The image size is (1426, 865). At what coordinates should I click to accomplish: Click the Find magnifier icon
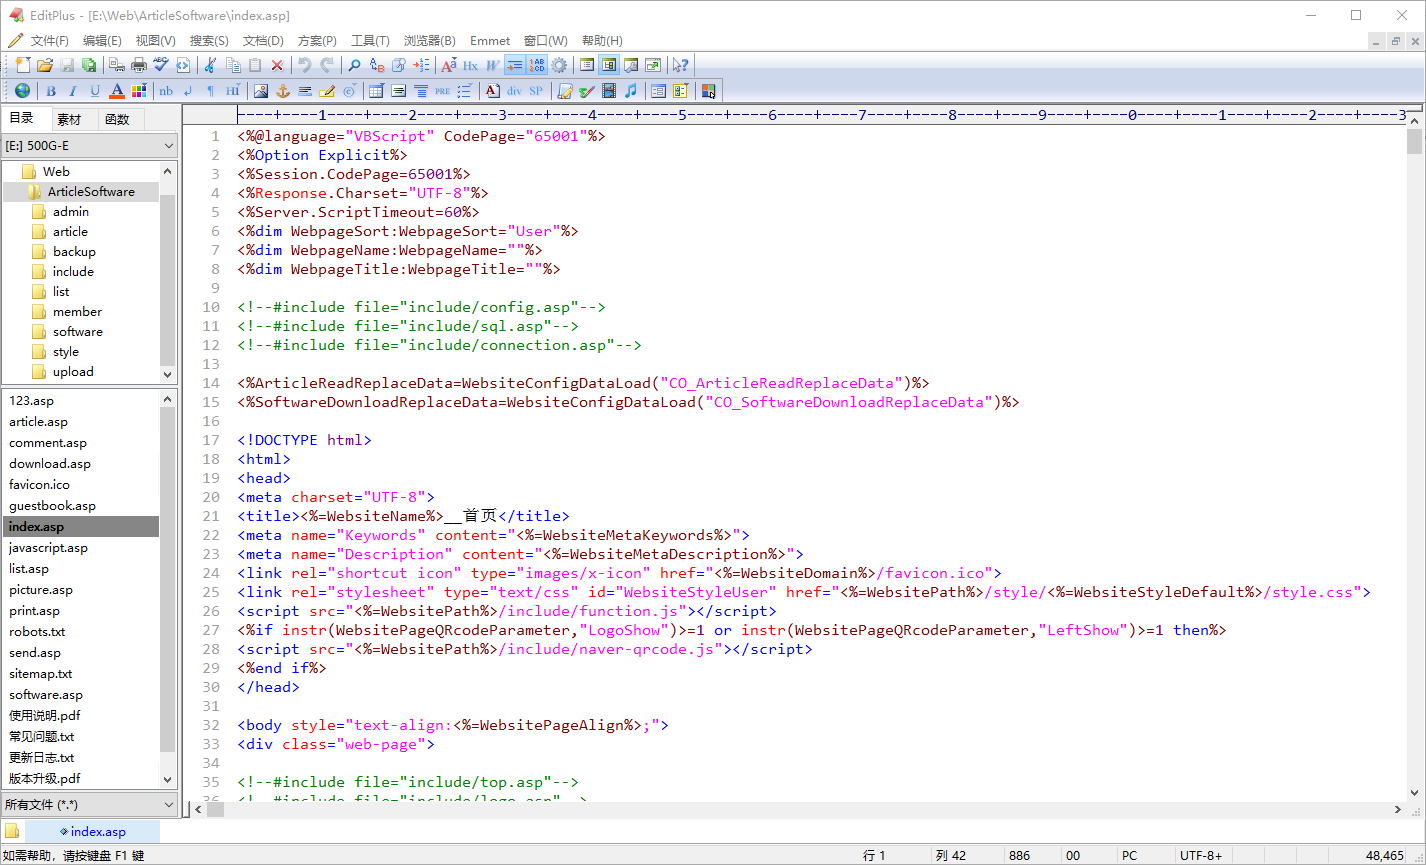354,65
